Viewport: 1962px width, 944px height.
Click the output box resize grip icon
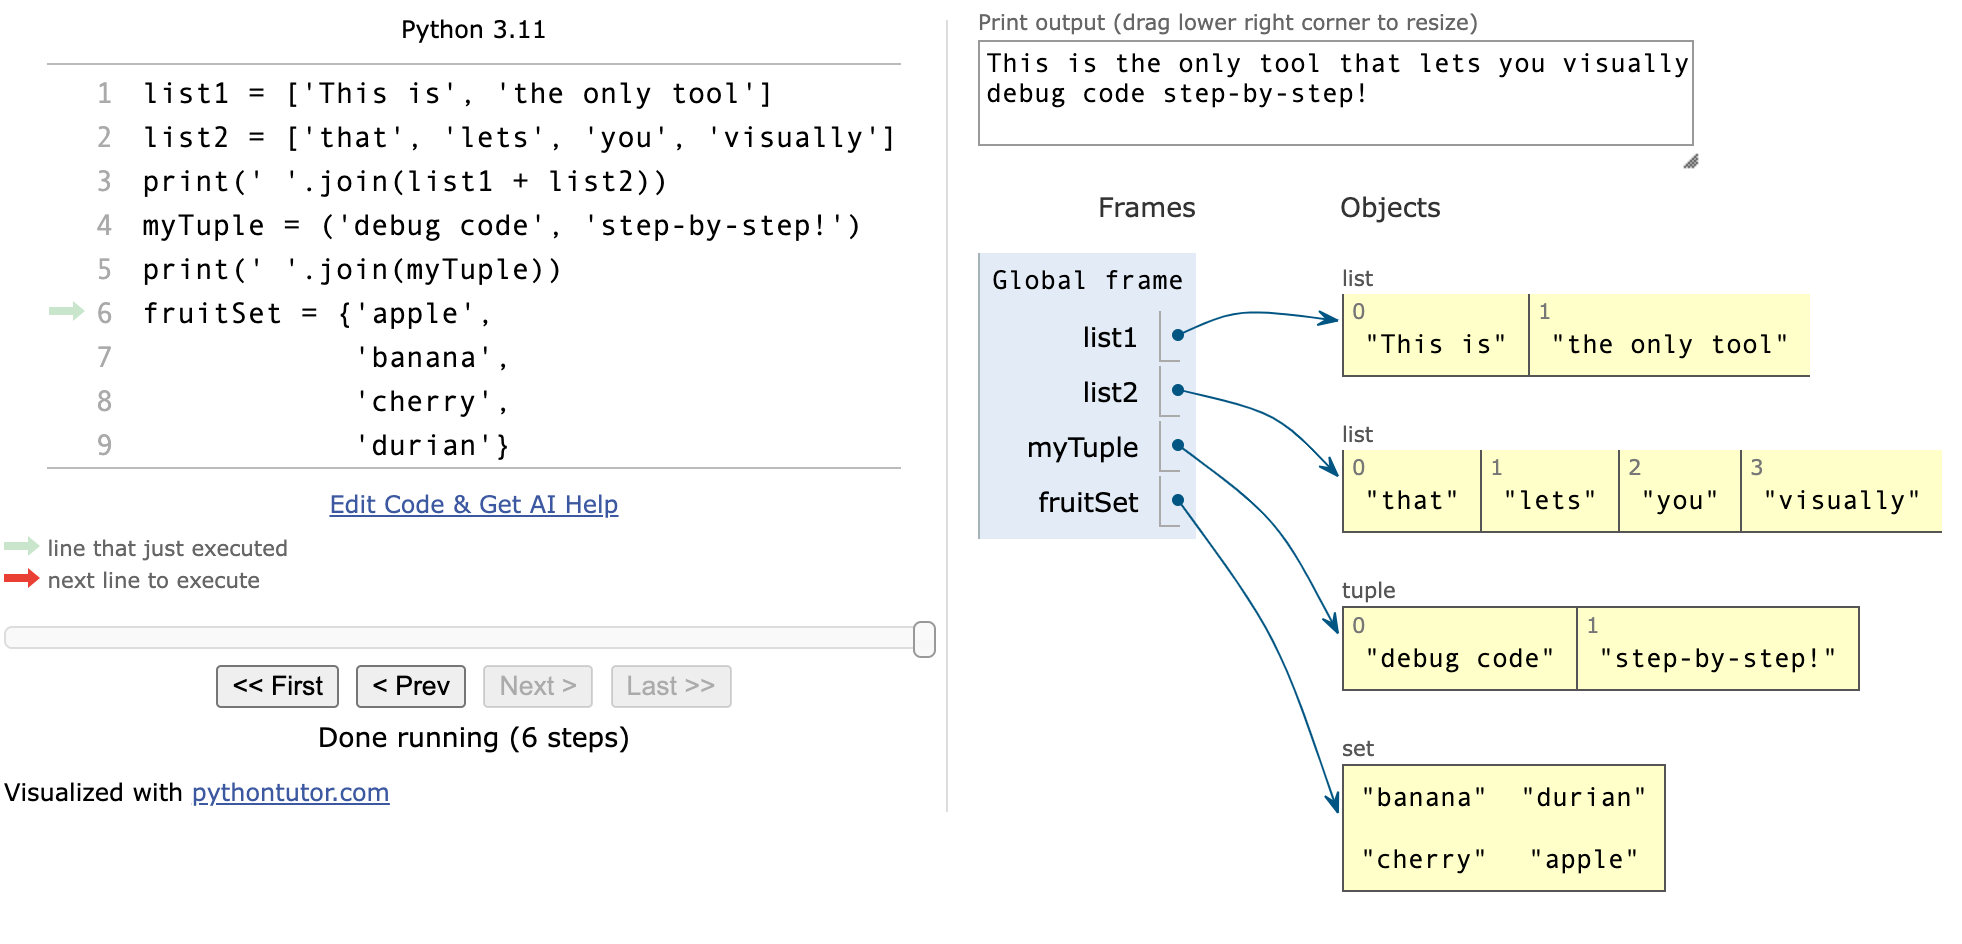click(1691, 161)
